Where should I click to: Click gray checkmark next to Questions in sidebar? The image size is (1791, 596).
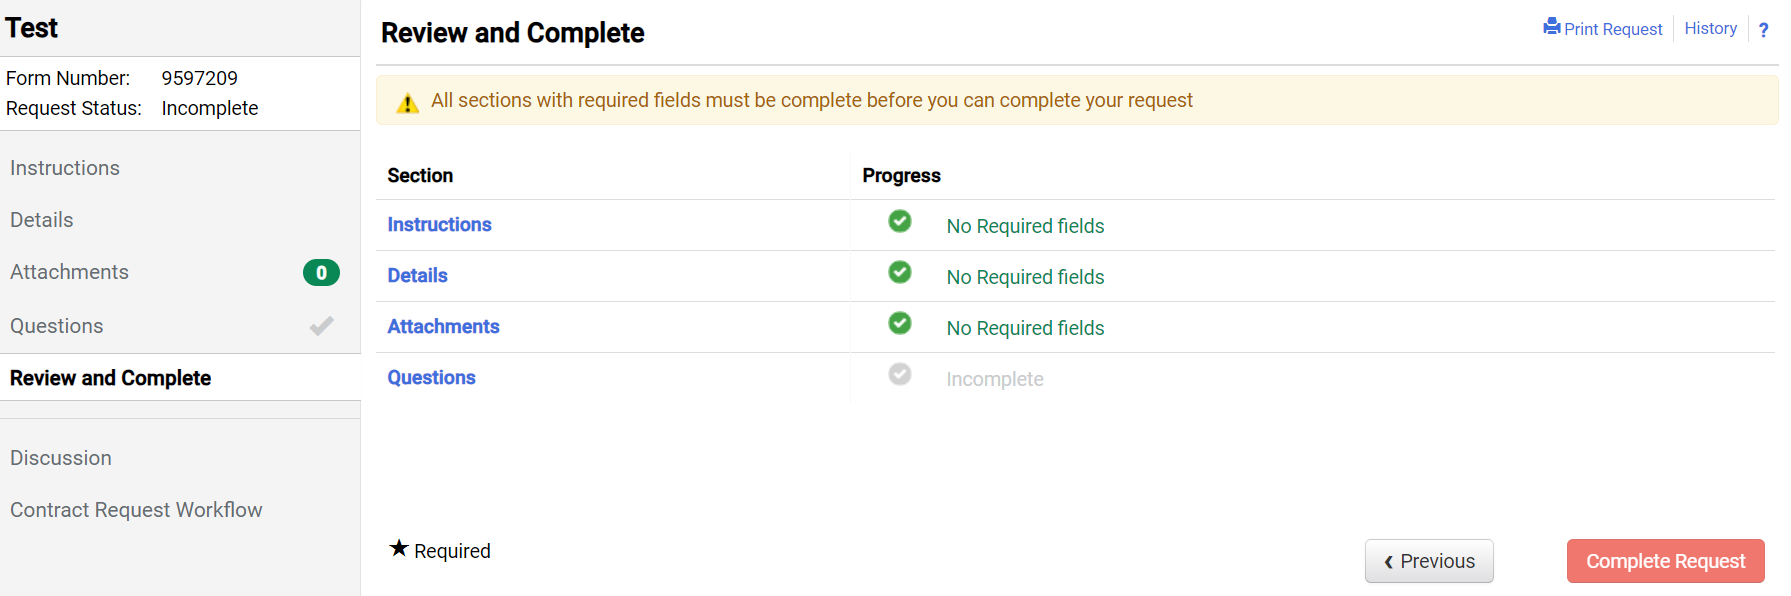tap(321, 326)
